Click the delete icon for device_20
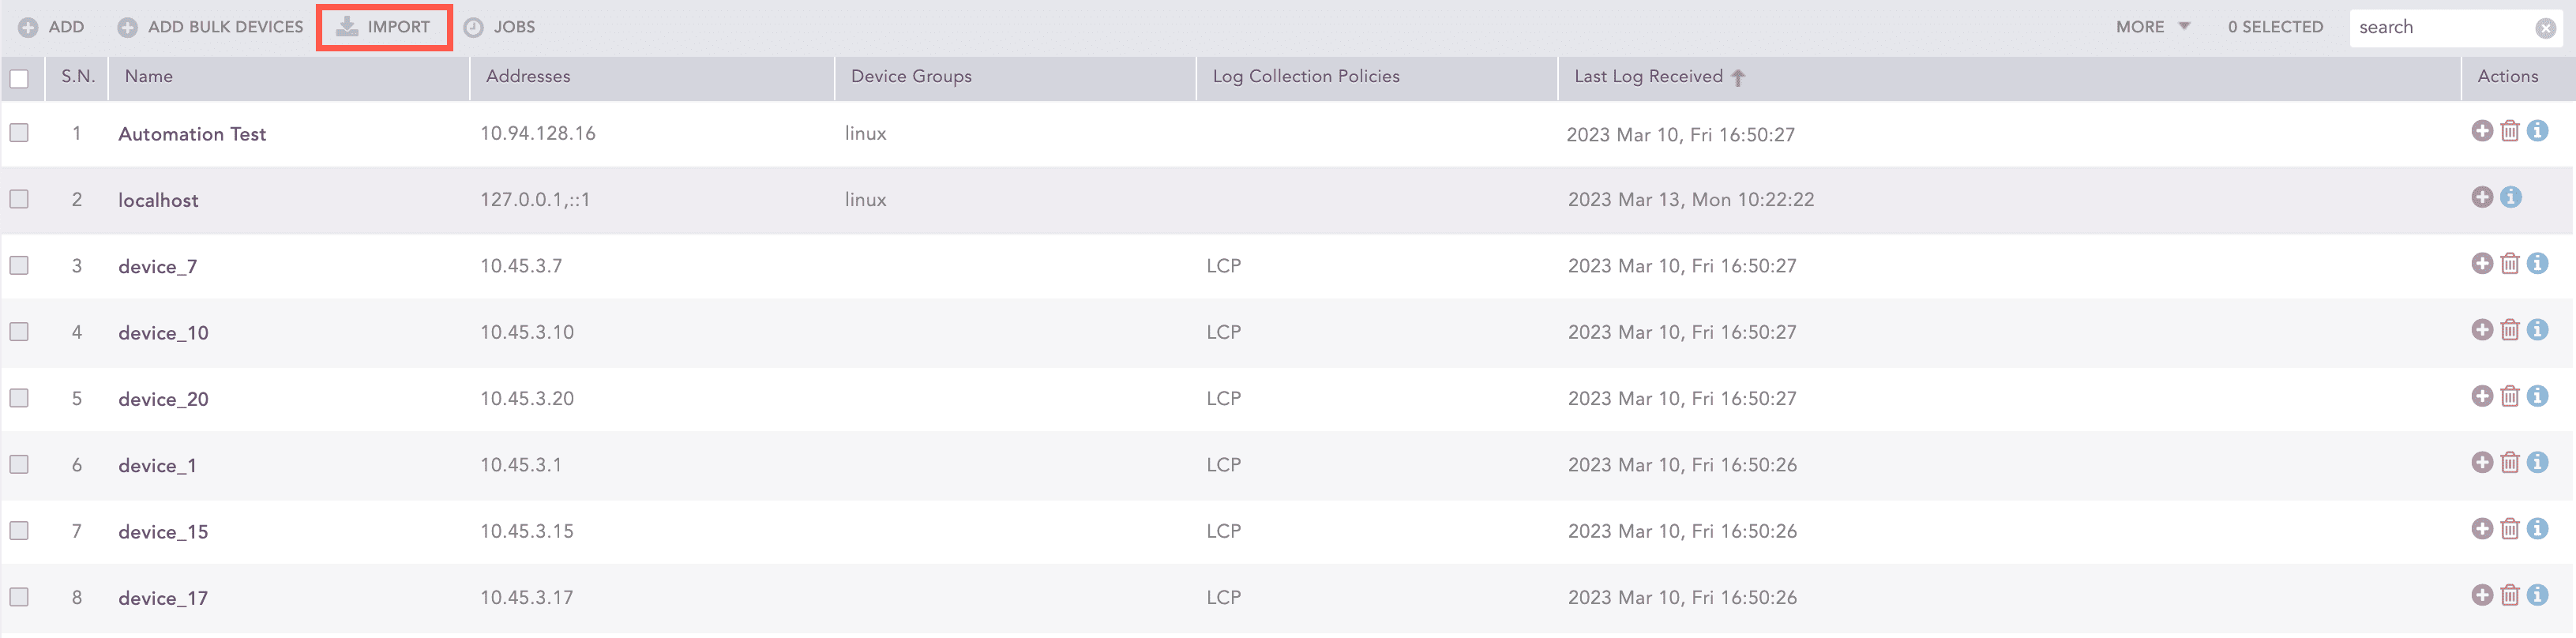The width and height of the screenshot is (2576, 638). coord(2510,396)
